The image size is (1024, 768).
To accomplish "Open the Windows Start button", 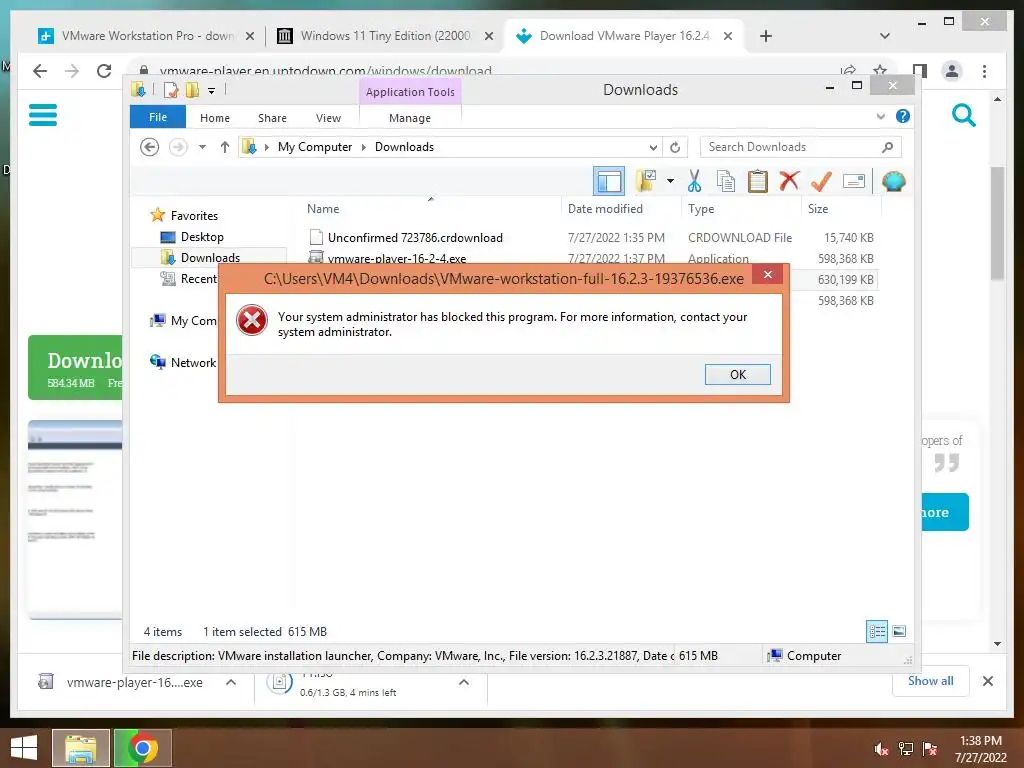I will (x=24, y=748).
